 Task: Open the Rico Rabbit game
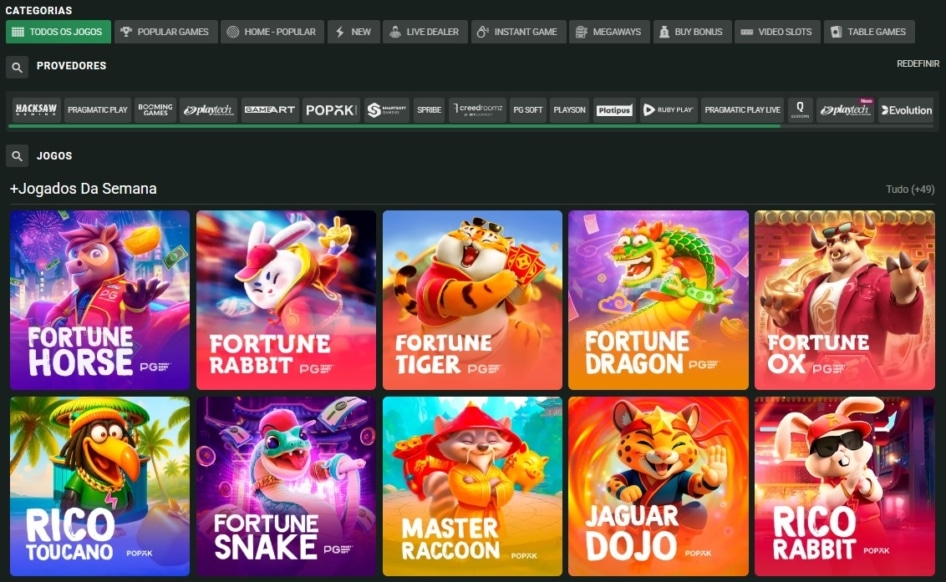tap(845, 486)
